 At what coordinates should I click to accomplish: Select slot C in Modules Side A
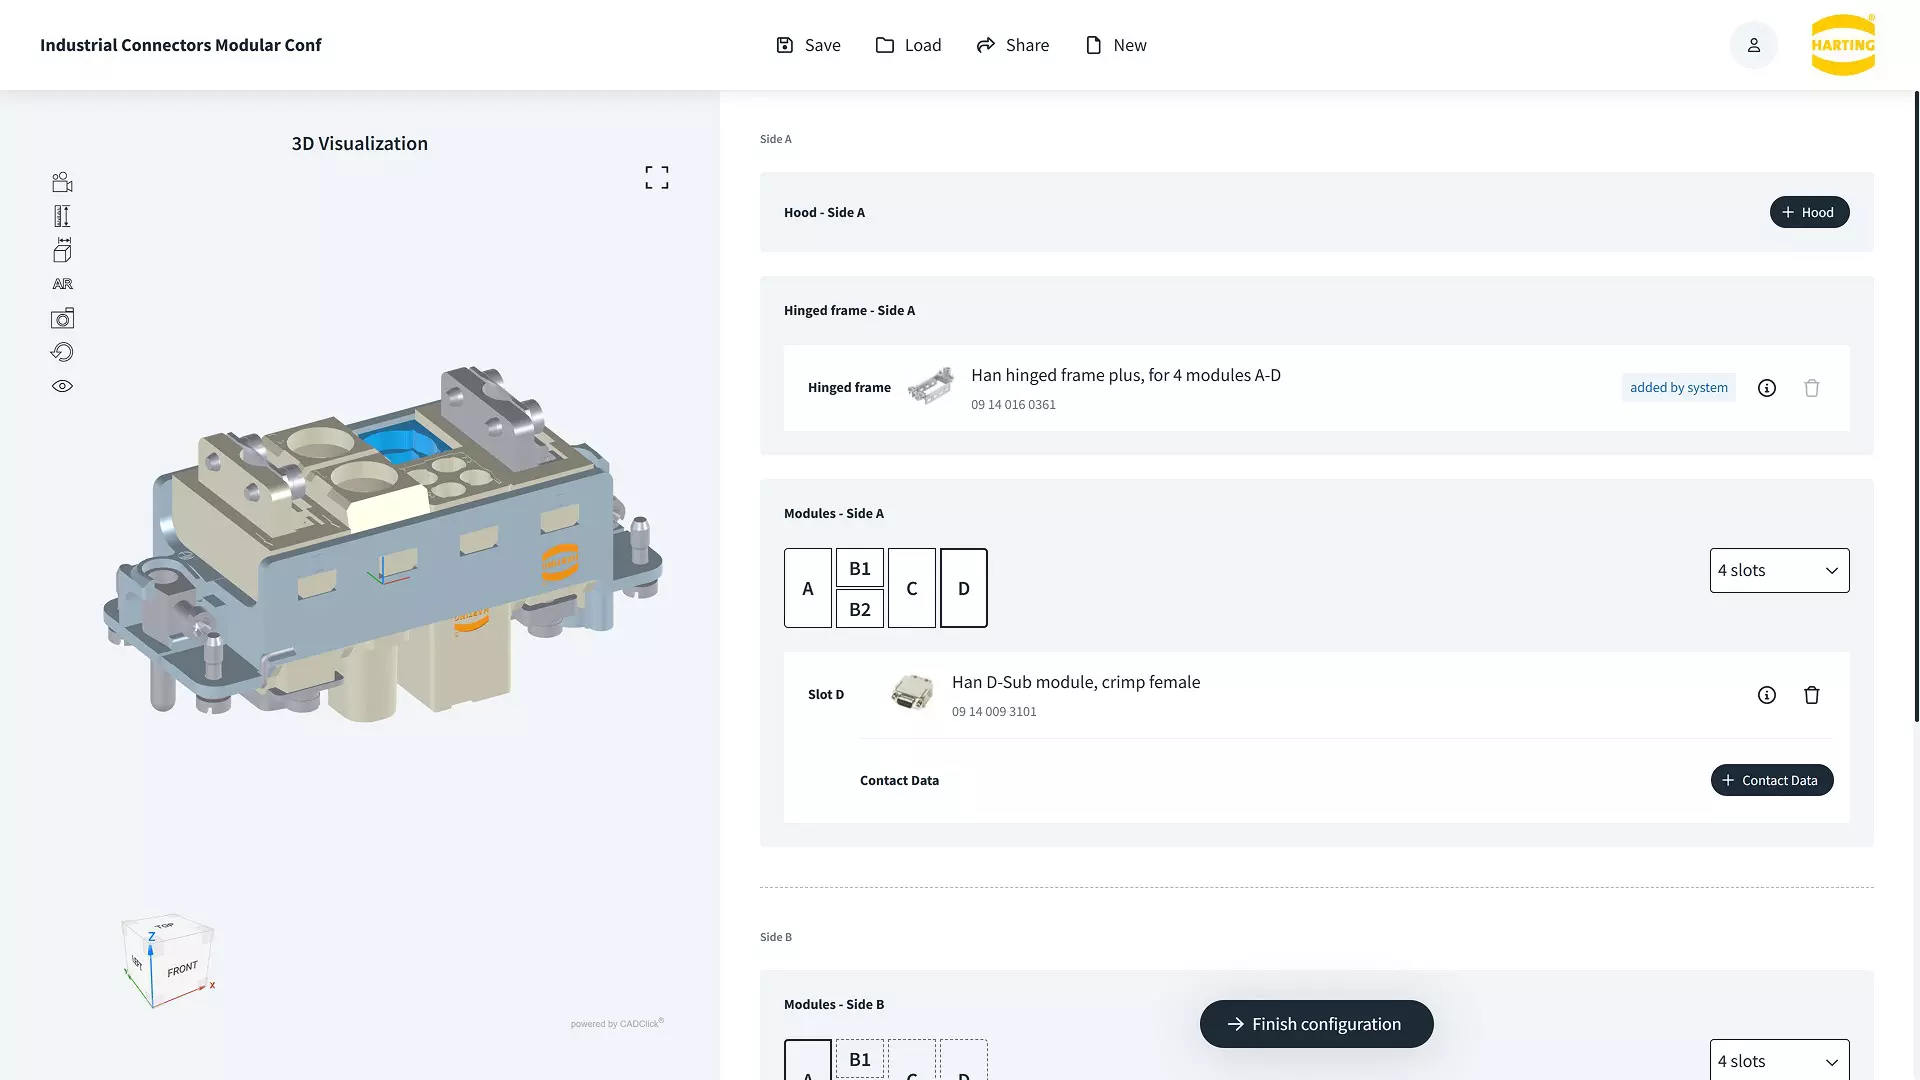pyautogui.click(x=912, y=588)
